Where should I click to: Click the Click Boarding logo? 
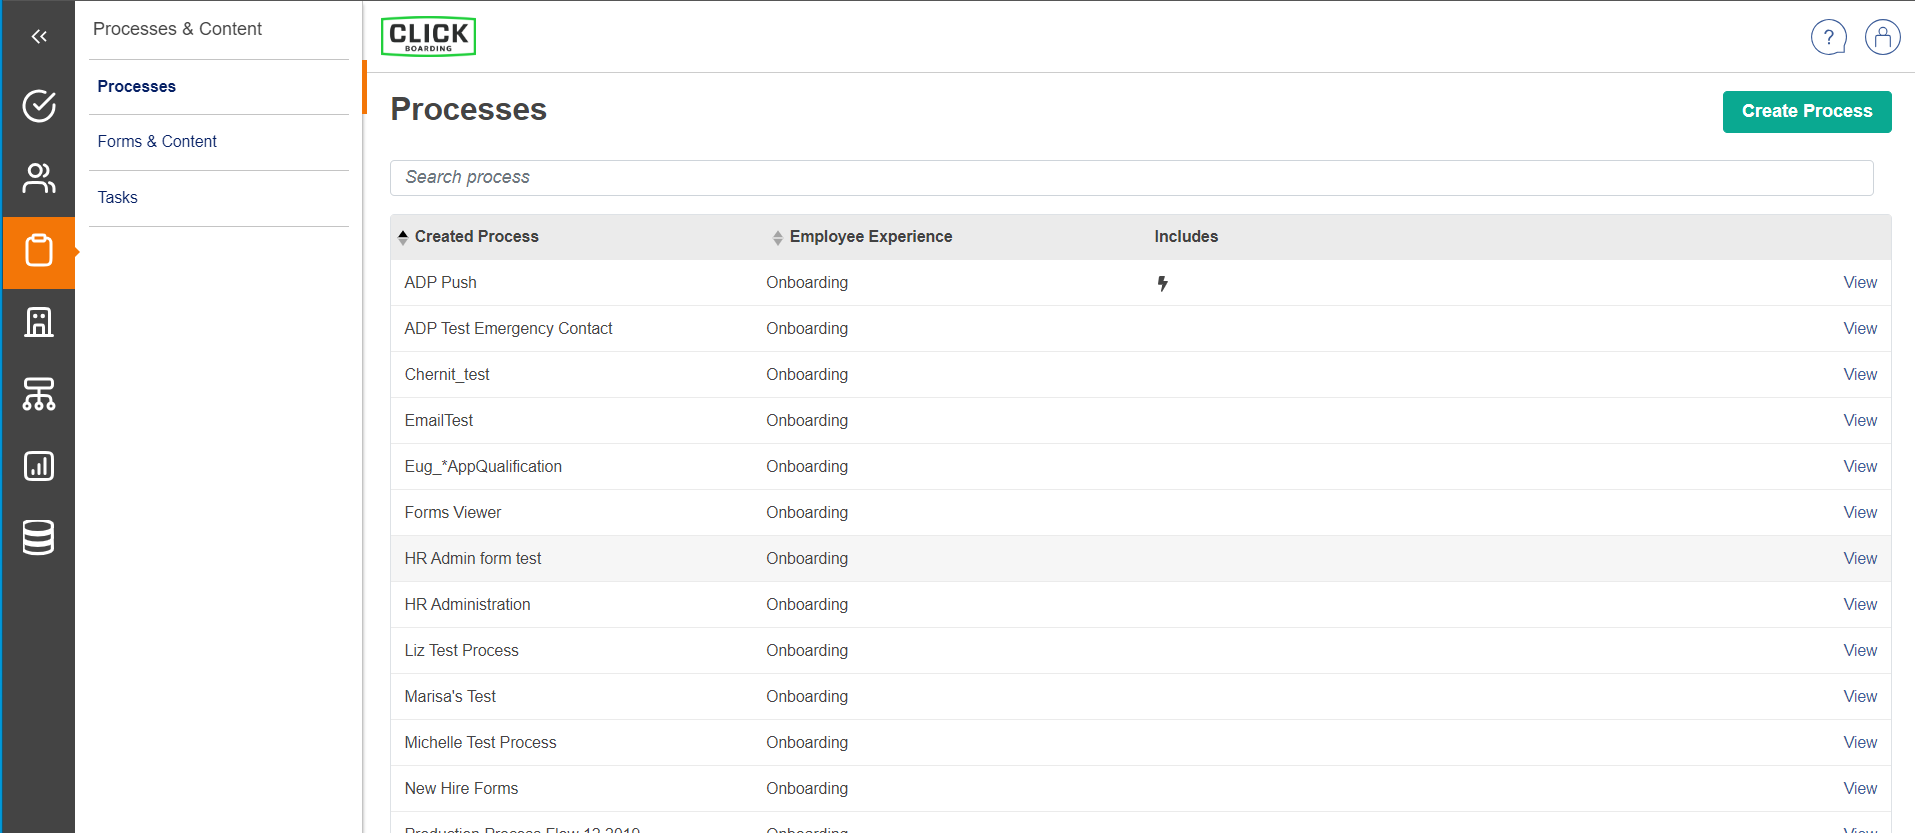[x=428, y=37]
